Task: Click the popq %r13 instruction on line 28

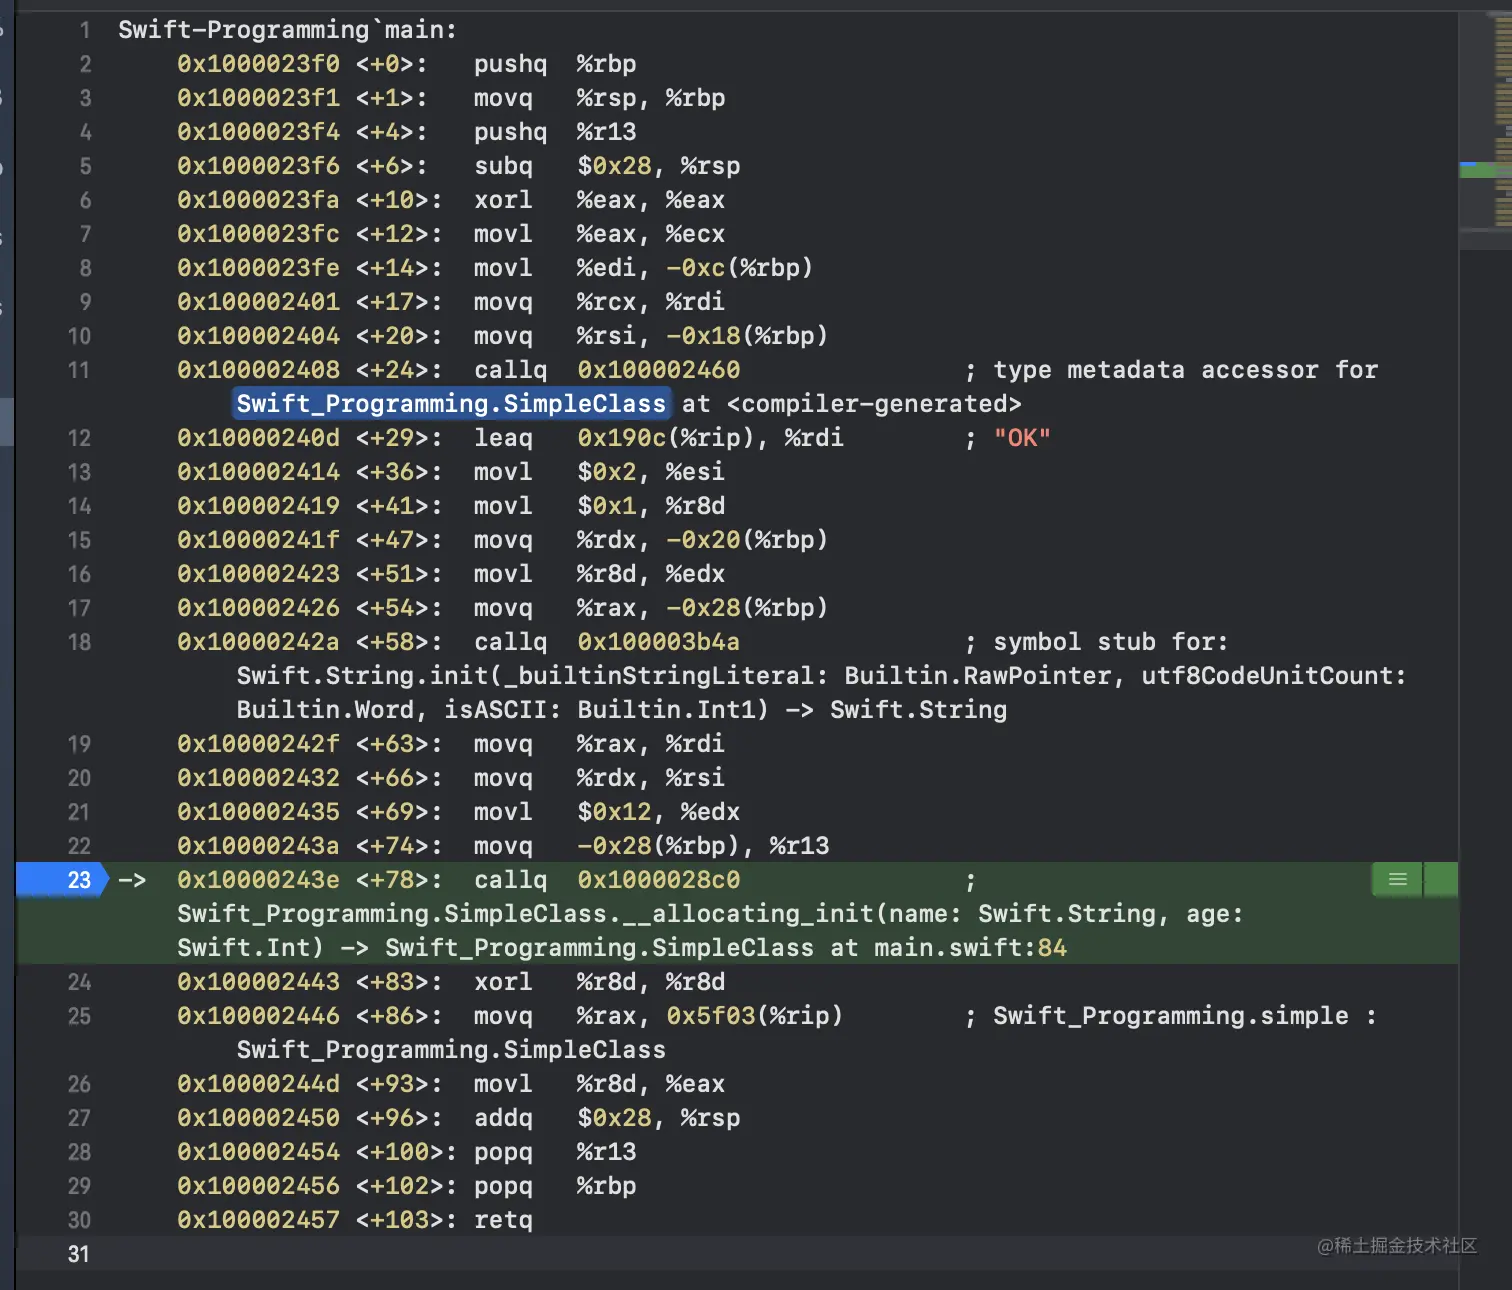Action: tap(555, 1152)
